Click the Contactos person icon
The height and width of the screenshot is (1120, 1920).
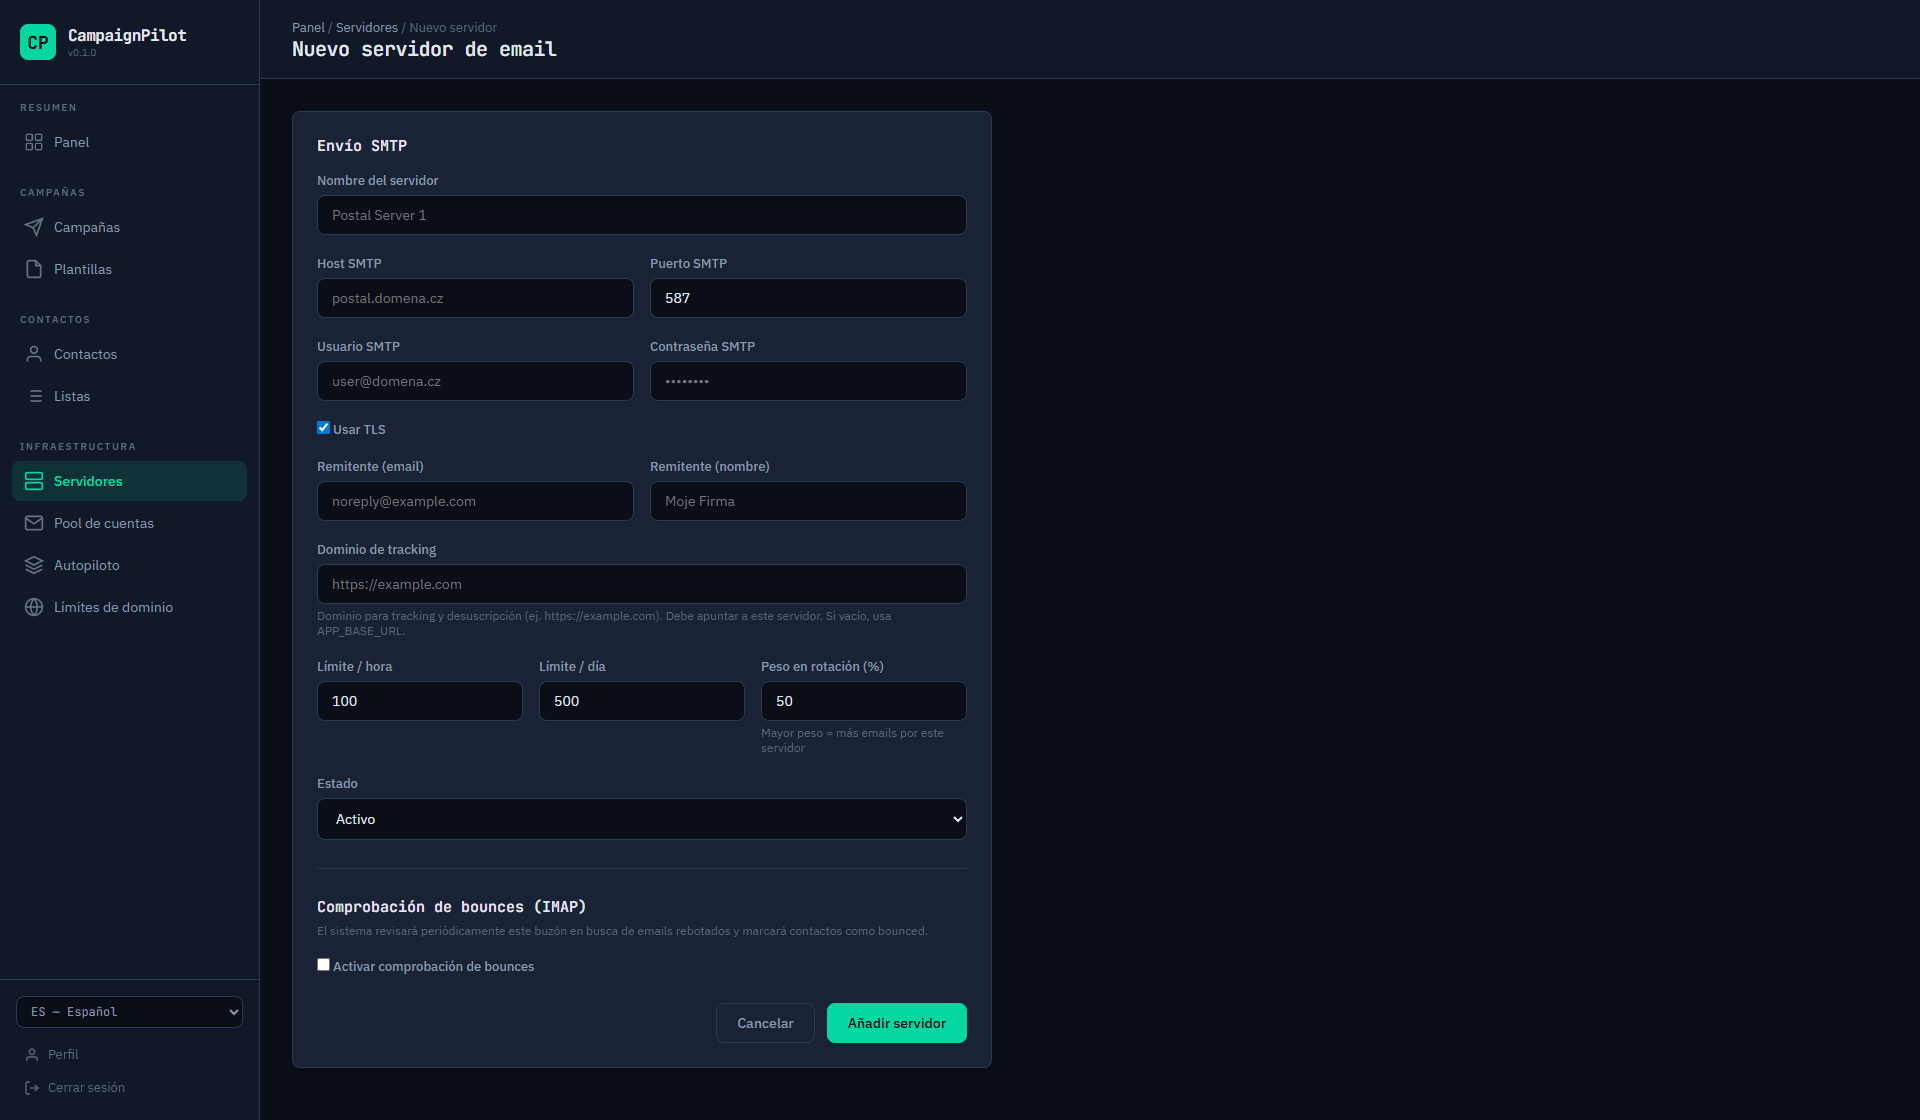(x=34, y=354)
